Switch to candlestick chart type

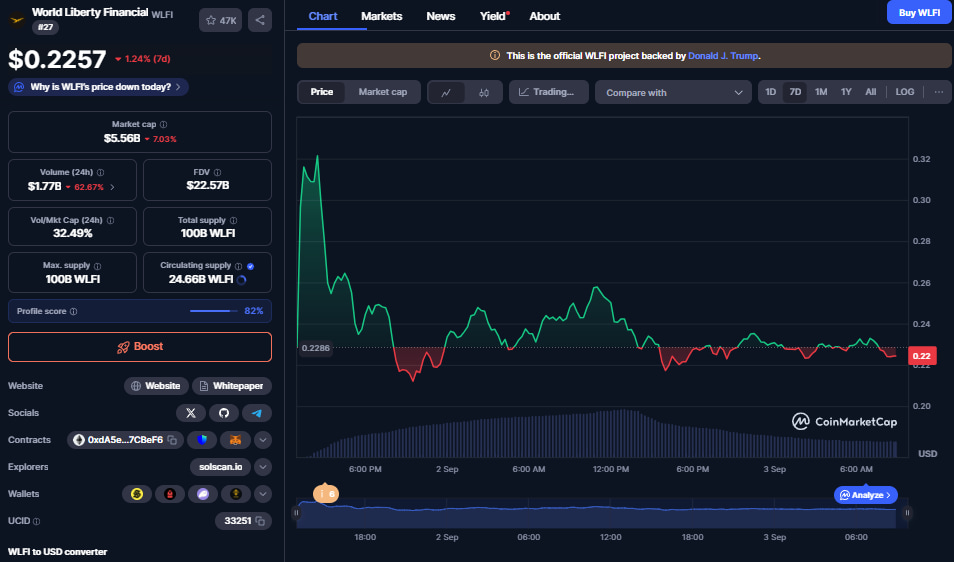coord(484,92)
